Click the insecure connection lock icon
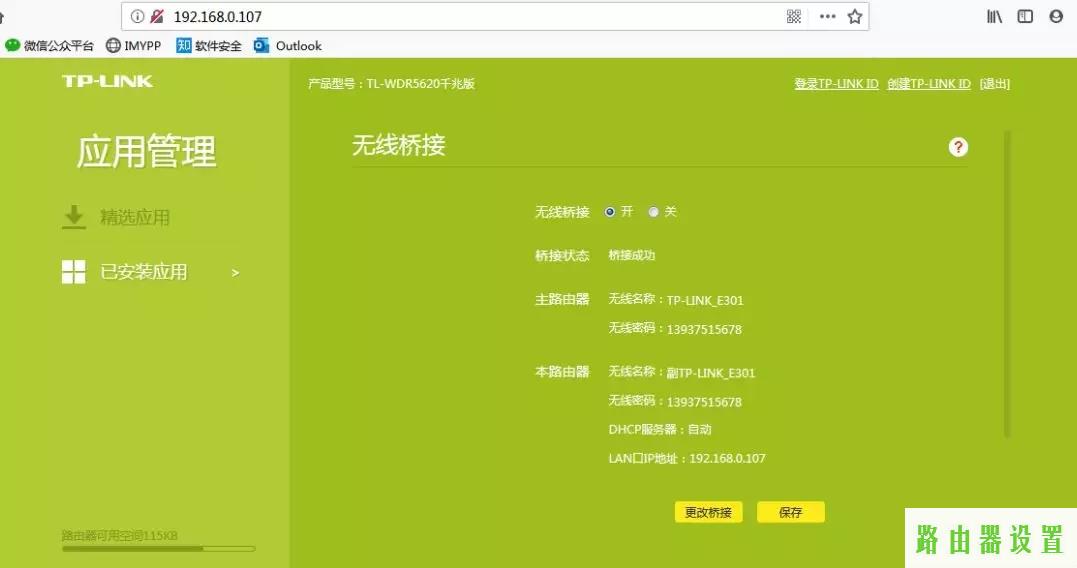The height and width of the screenshot is (568, 1077). coord(157,16)
